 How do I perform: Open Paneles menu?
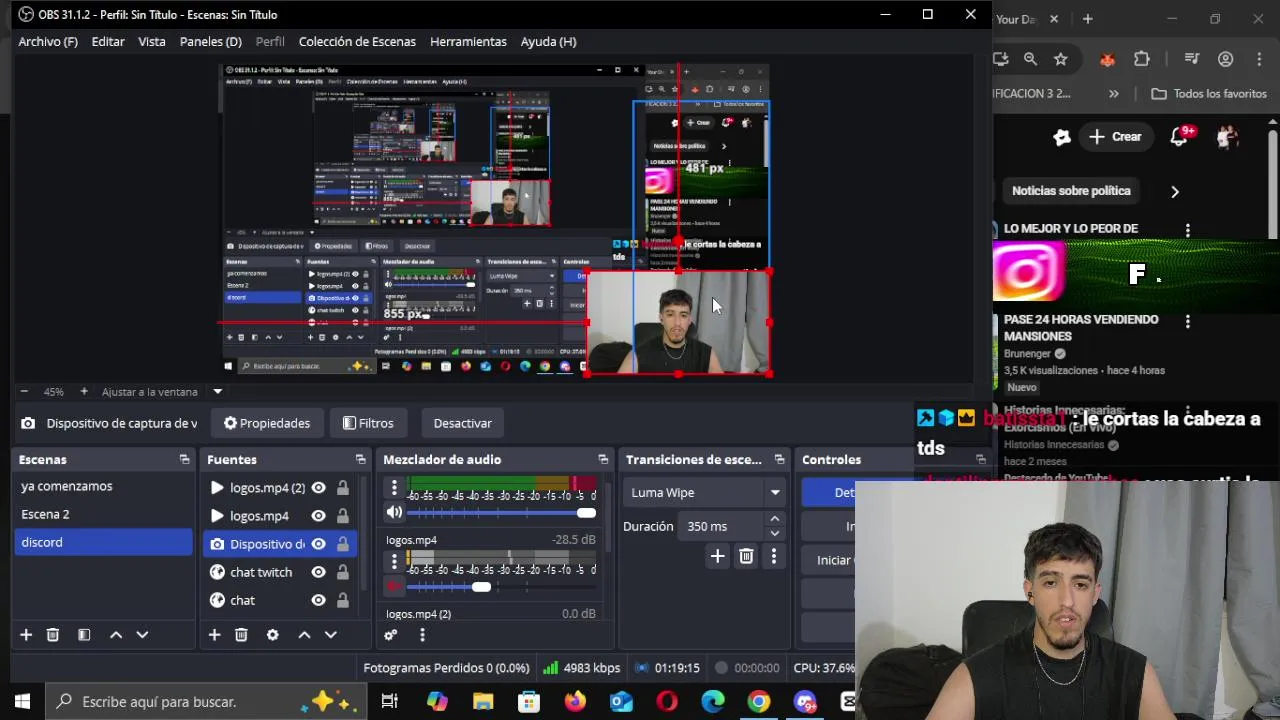pos(211,42)
